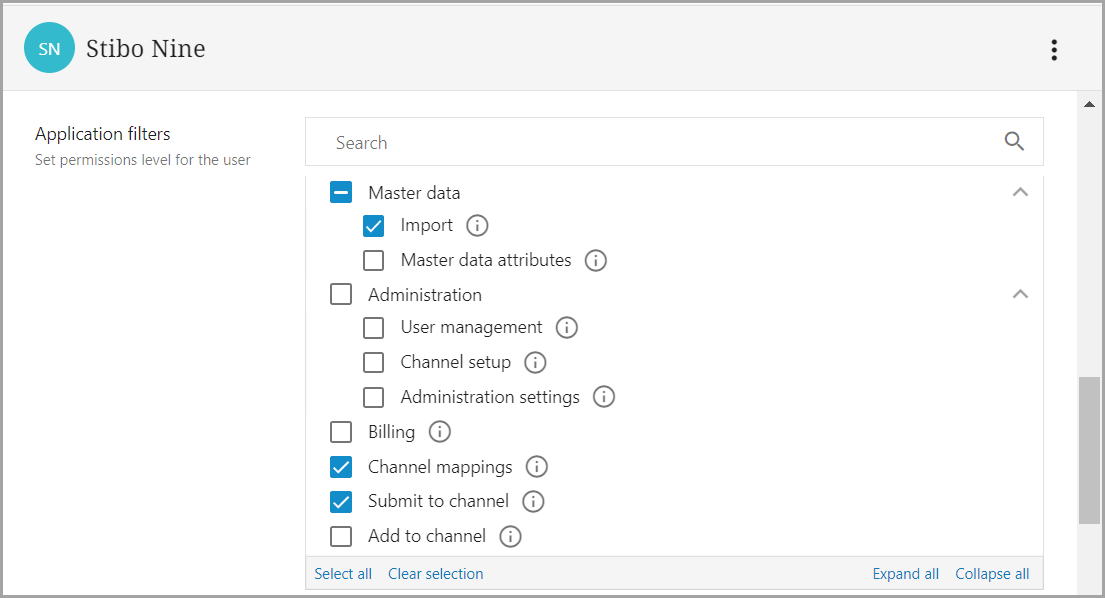The height and width of the screenshot is (598, 1105).
Task: Collapse the Master data group
Action: tap(1020, 192)
